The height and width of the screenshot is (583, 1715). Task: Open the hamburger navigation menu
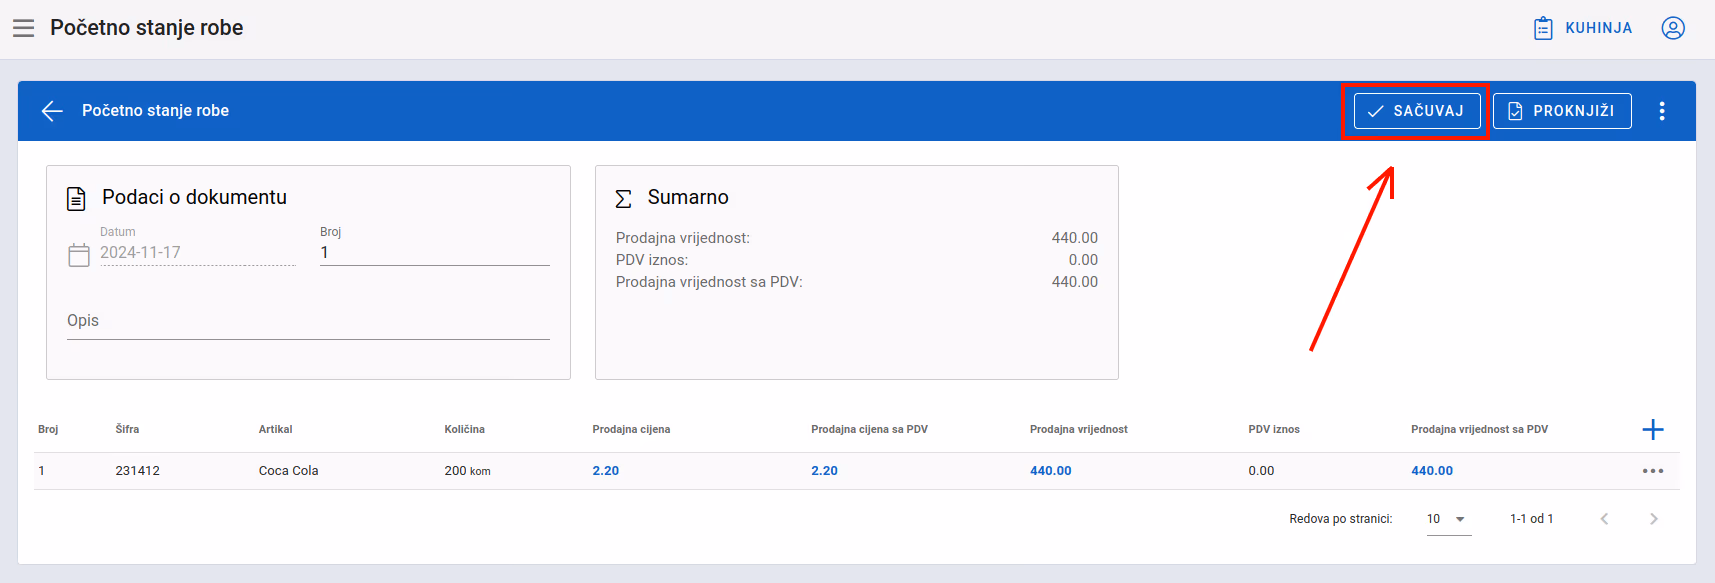(23, 28)
